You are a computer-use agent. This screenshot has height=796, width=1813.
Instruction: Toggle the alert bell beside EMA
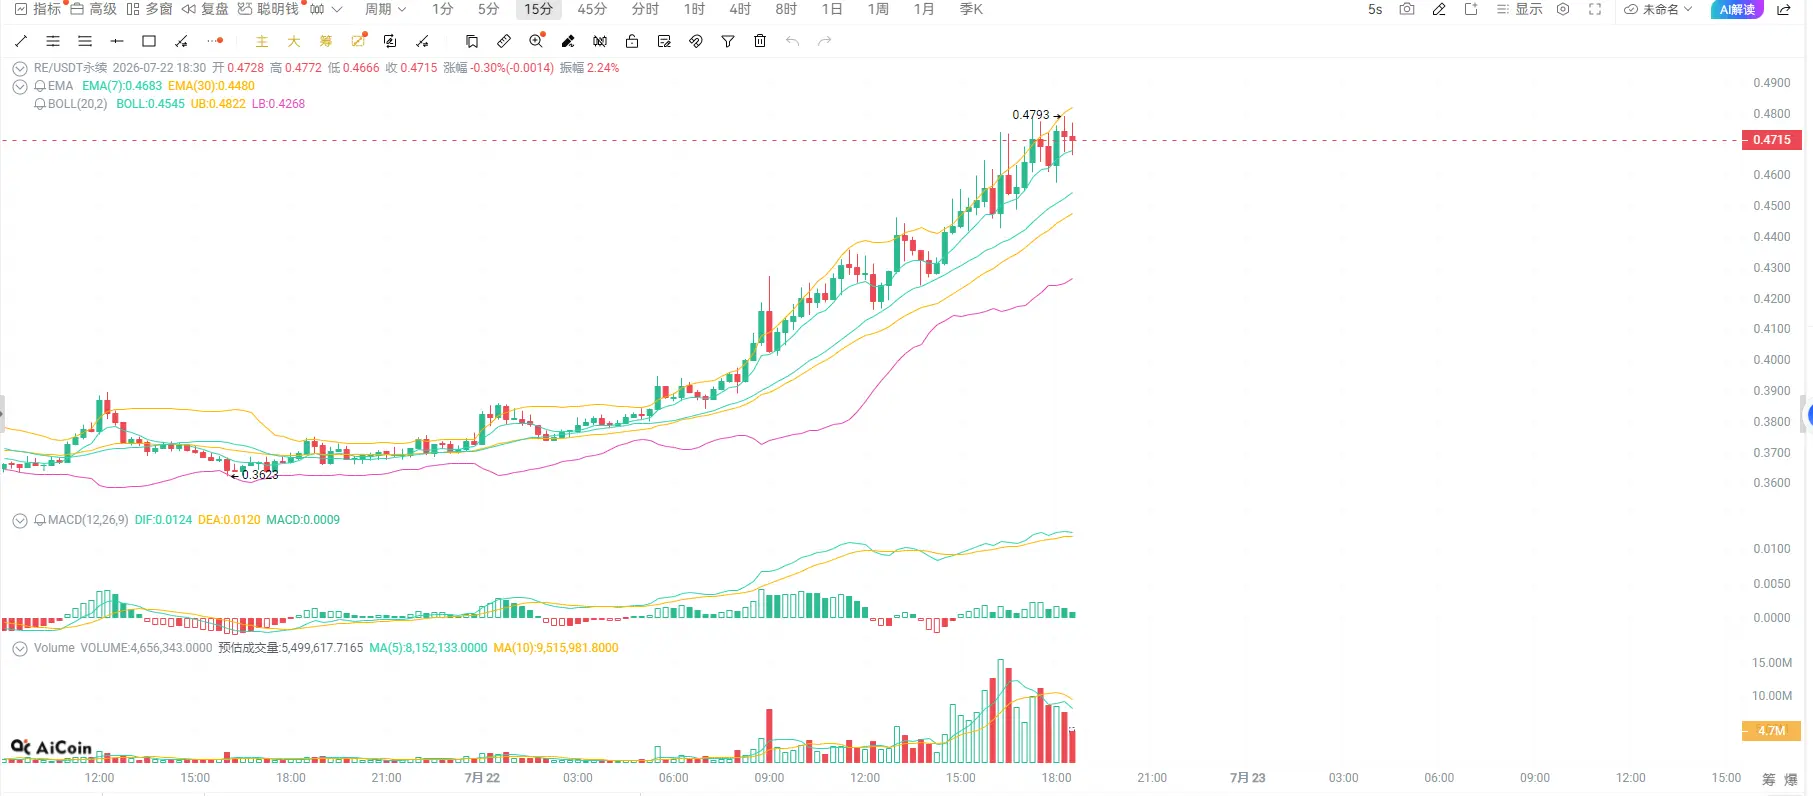40,86
